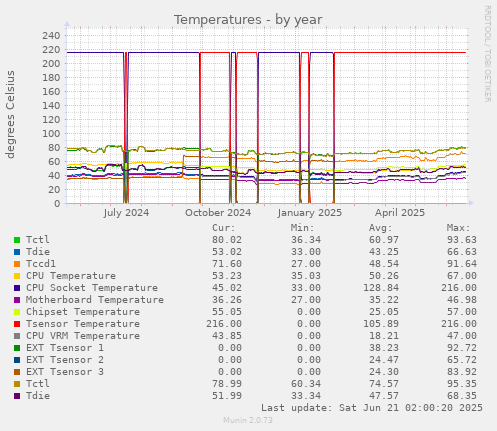Click the yellow CPU Temperature swatch
The height and width of the screenshot is (431, 497).
[x=17, y=276]
